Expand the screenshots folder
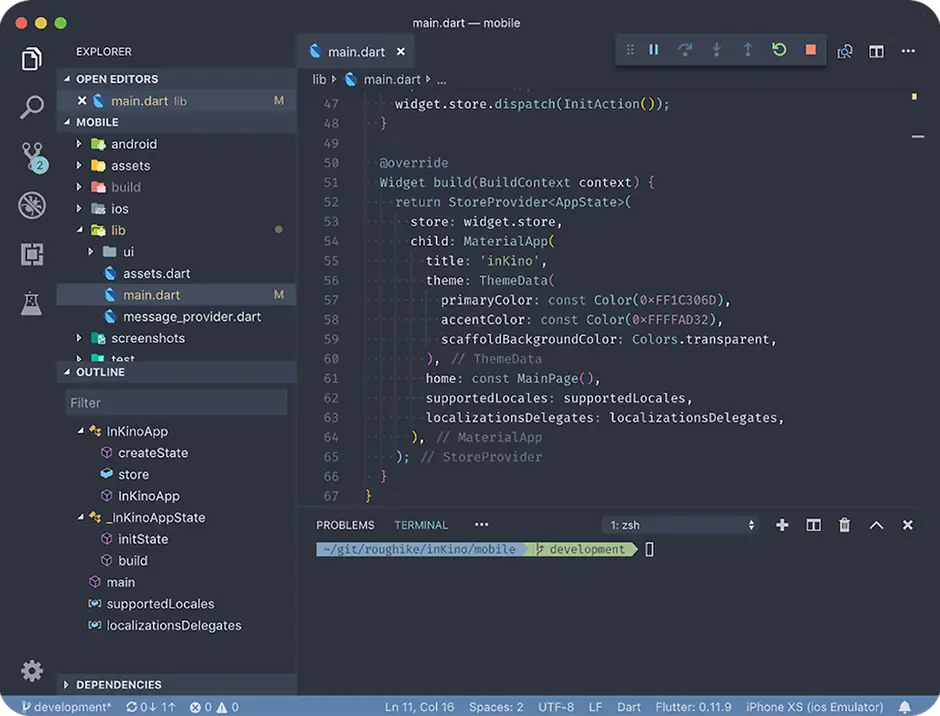The height and width of the screenshot is (716, 940). 79,338
